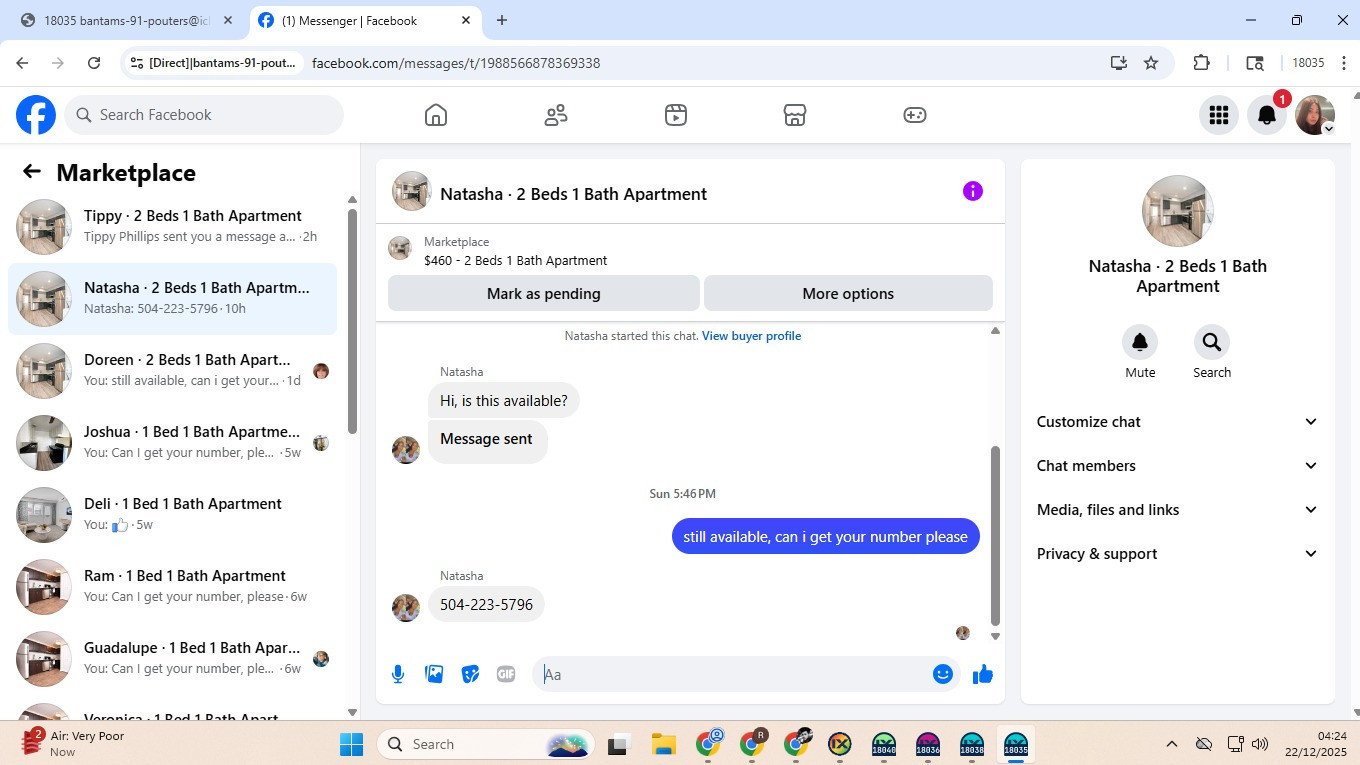Screen dimensions: 1360x765
Task: Switch to the bantams-91-pouters browser tab
Action: tap(127, 20)
